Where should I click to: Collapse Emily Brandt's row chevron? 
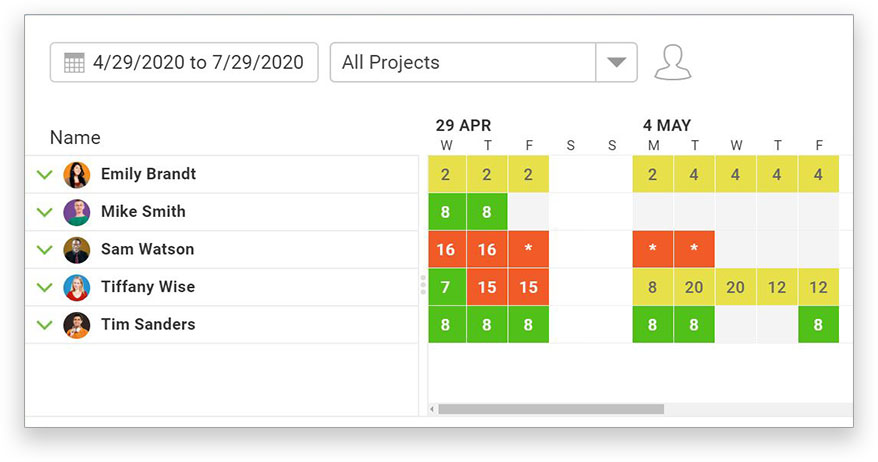pyautogui.click(x=44, y=175)
